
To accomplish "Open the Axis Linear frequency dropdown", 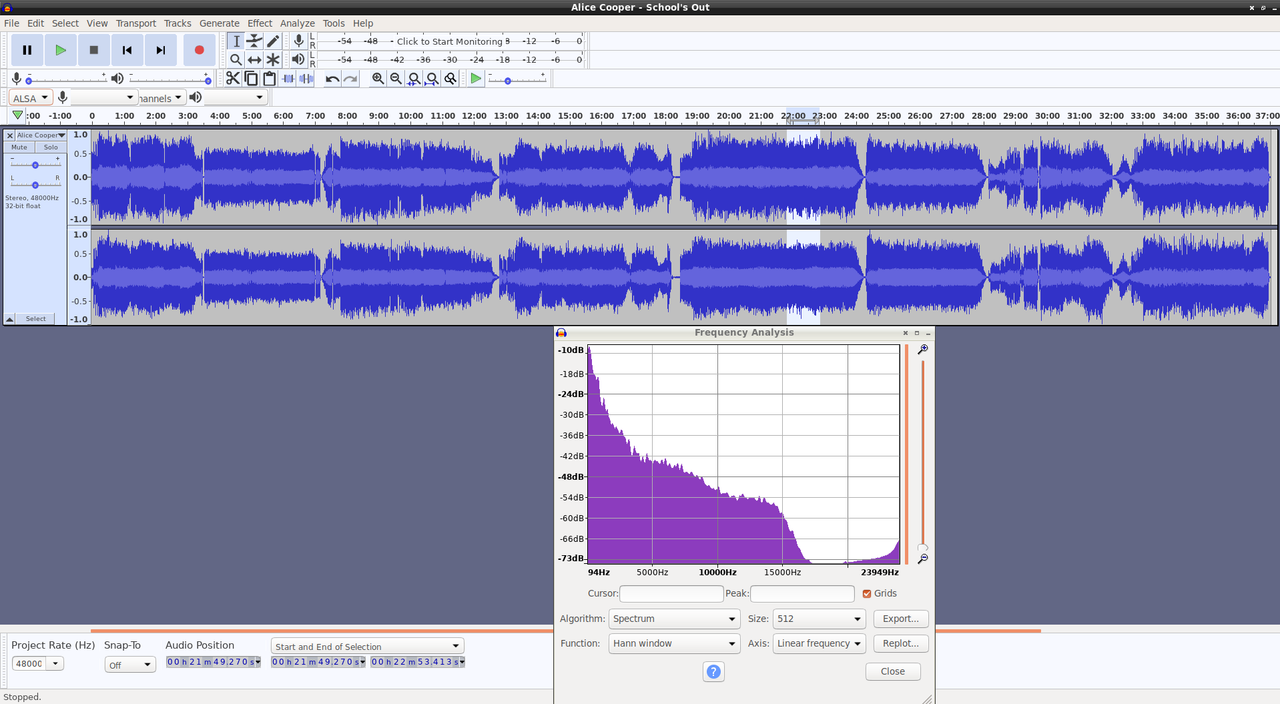I will [819, 643].
